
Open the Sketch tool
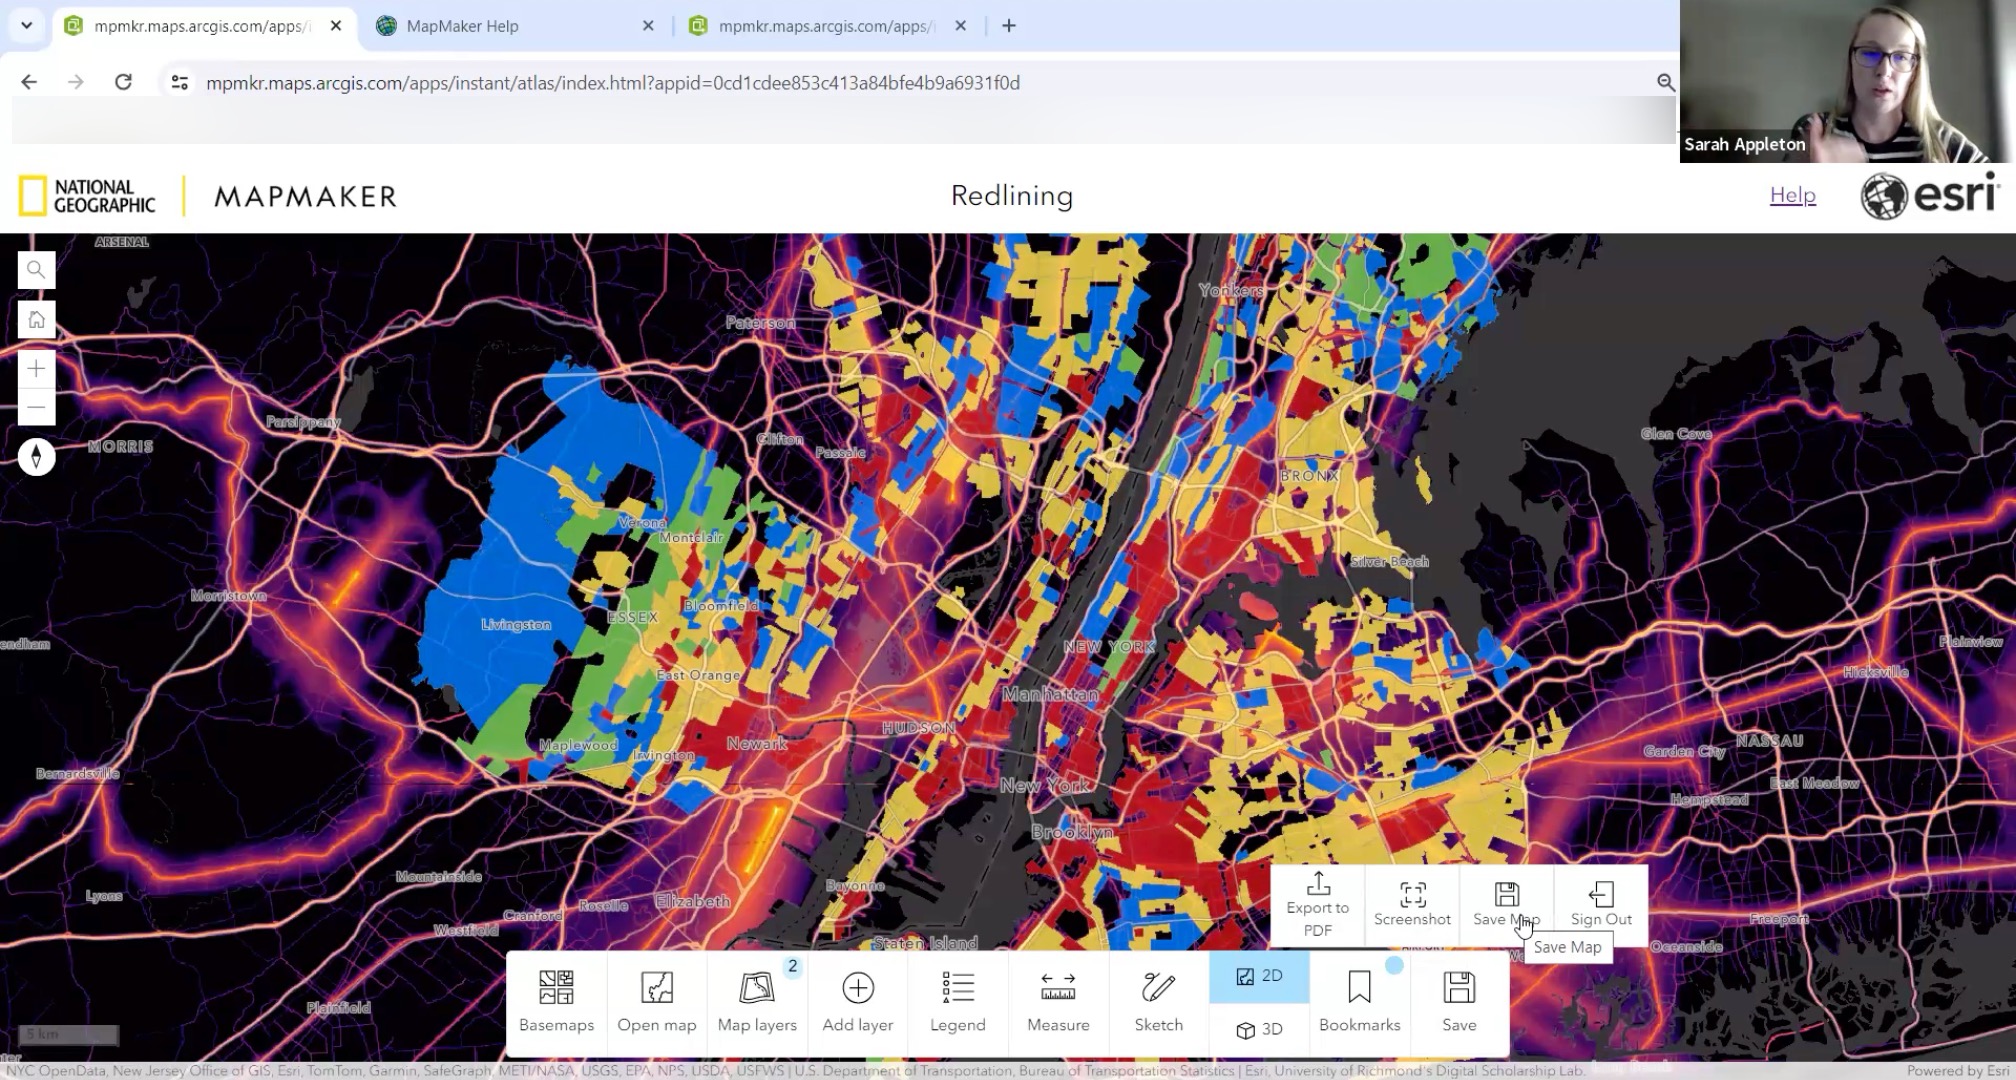(x=1158, y=1000)
